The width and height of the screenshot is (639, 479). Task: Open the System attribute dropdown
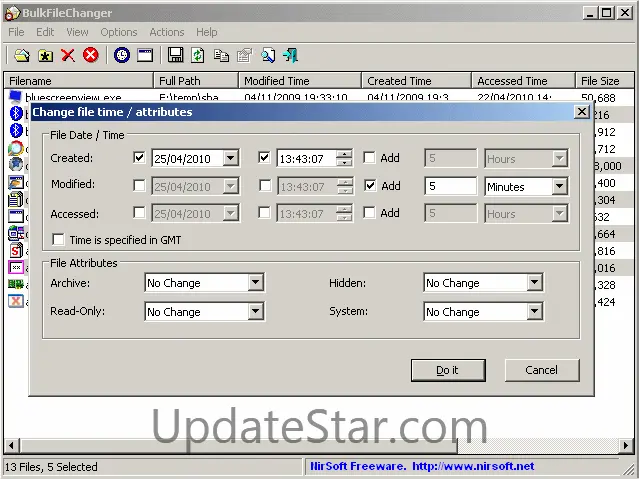pyautogui.click(x=534, y=311)
